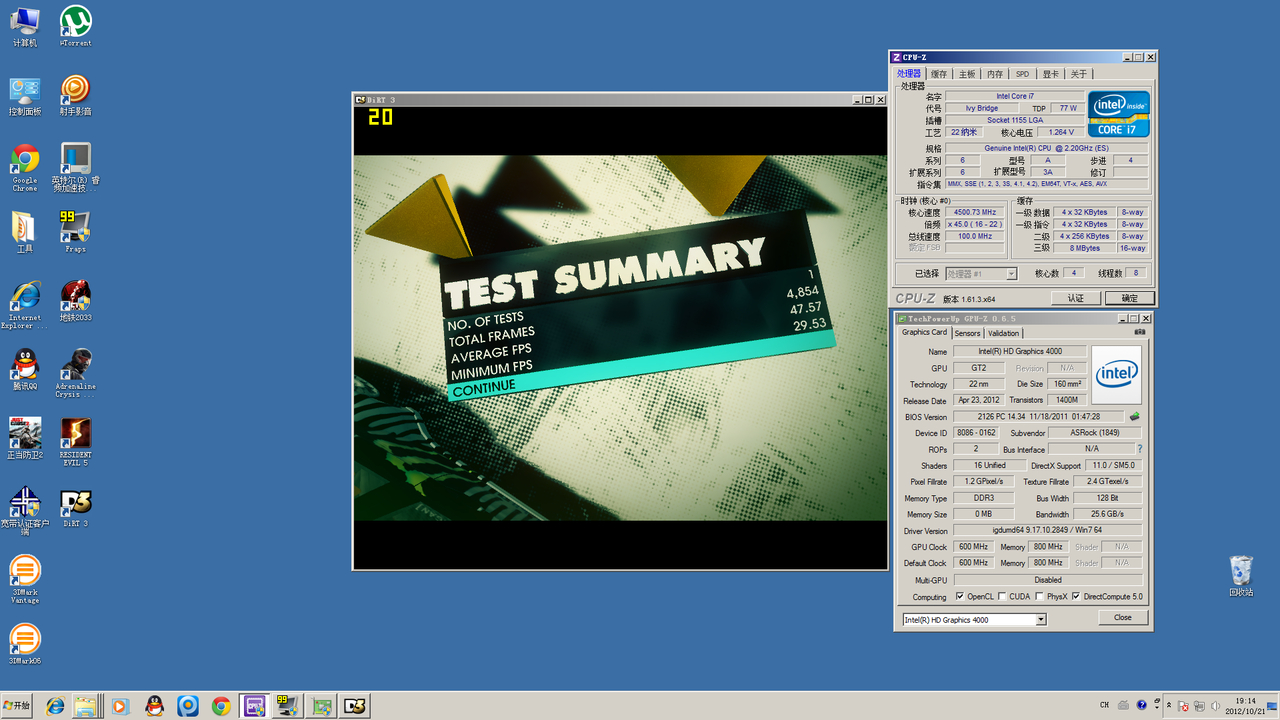Open the µTorrent desktop icon
The height and width of the screenshot is (720, 1280).
[75, 26]
